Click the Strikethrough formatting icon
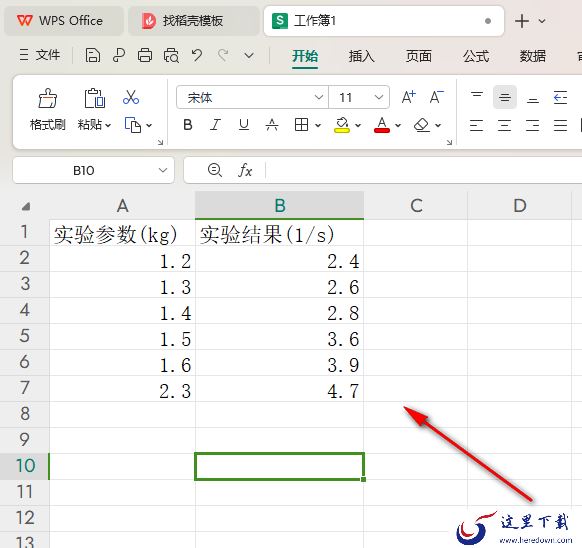This screenshot has width=582, height=548. (272, 125)
